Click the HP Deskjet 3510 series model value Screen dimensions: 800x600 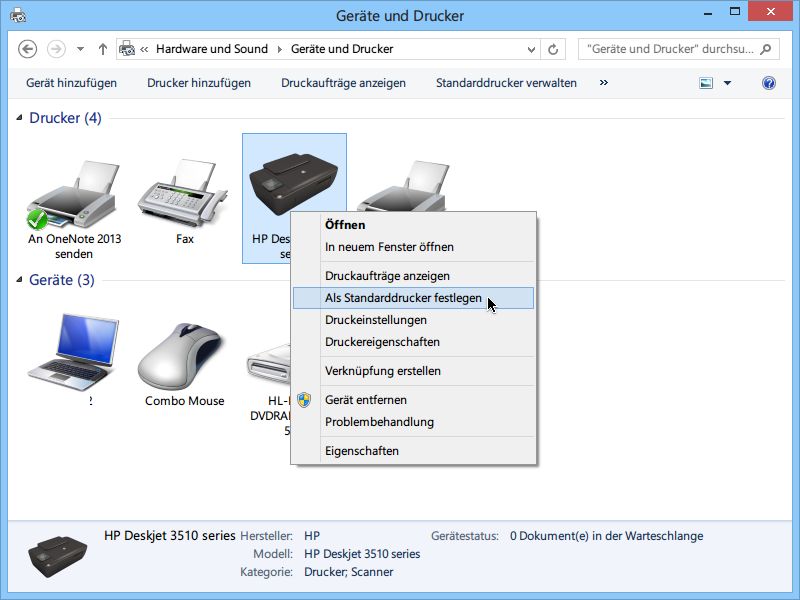(362, 554)
